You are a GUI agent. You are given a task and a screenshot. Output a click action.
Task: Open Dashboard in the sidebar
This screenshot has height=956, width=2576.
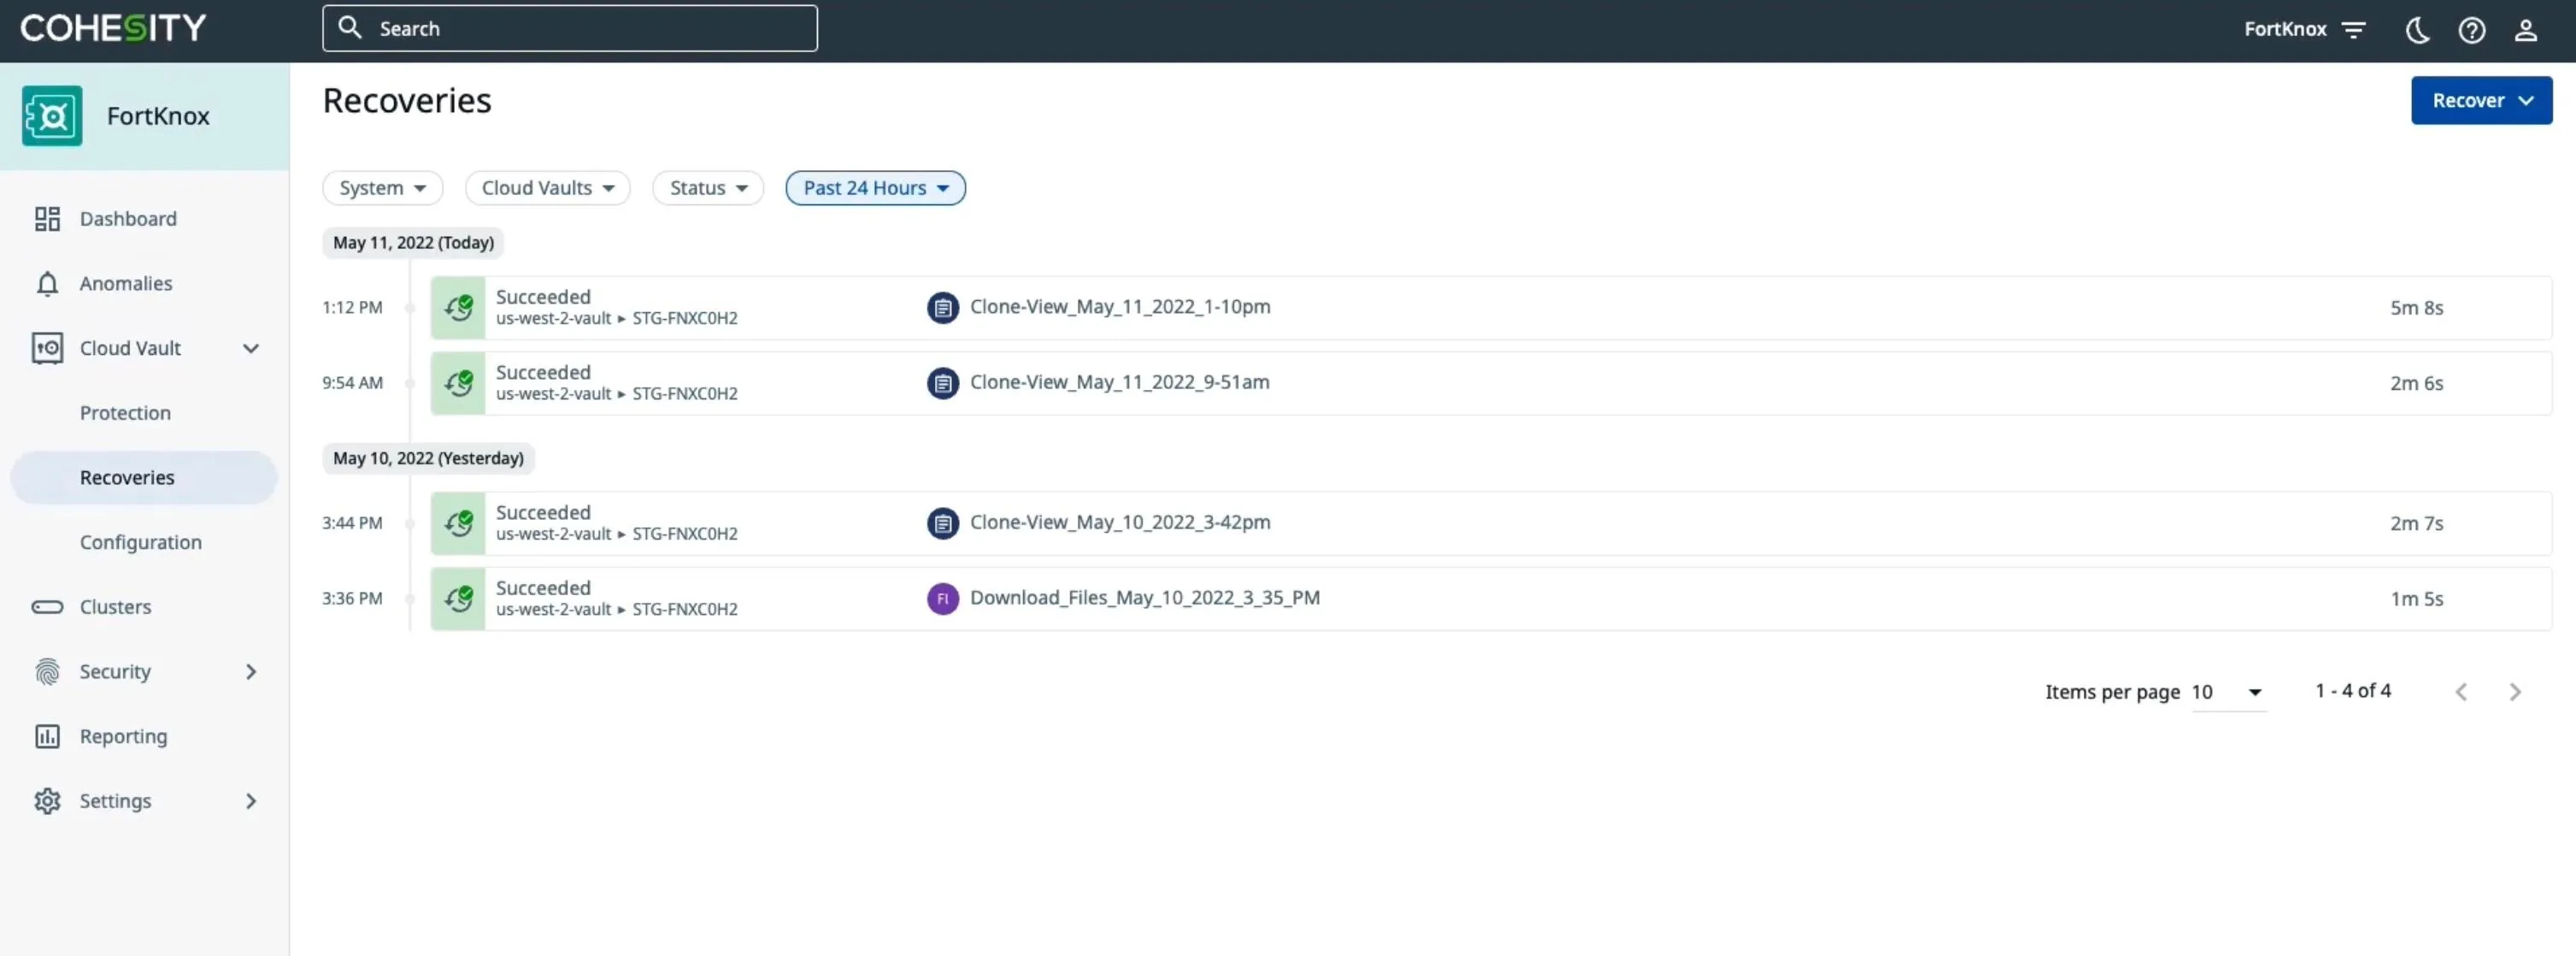tap(128, 219)
